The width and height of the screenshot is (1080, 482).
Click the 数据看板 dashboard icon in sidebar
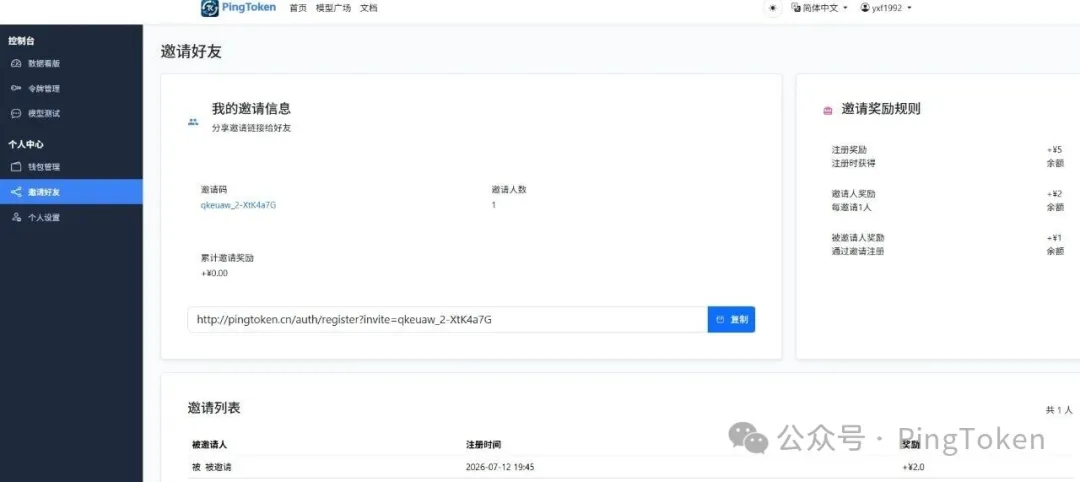click(x=17, y=63)
